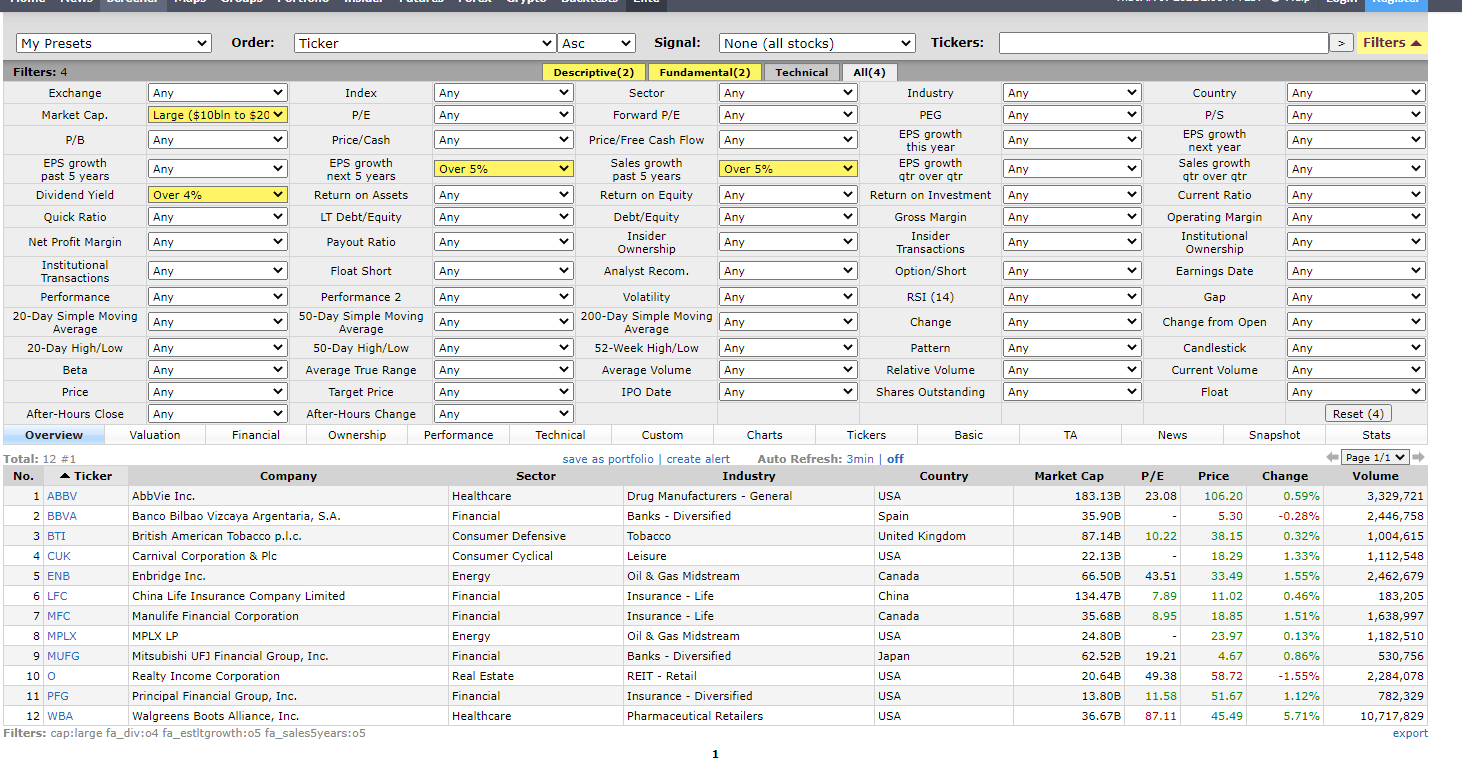Open the MUFG ticker link

(63, 656)
